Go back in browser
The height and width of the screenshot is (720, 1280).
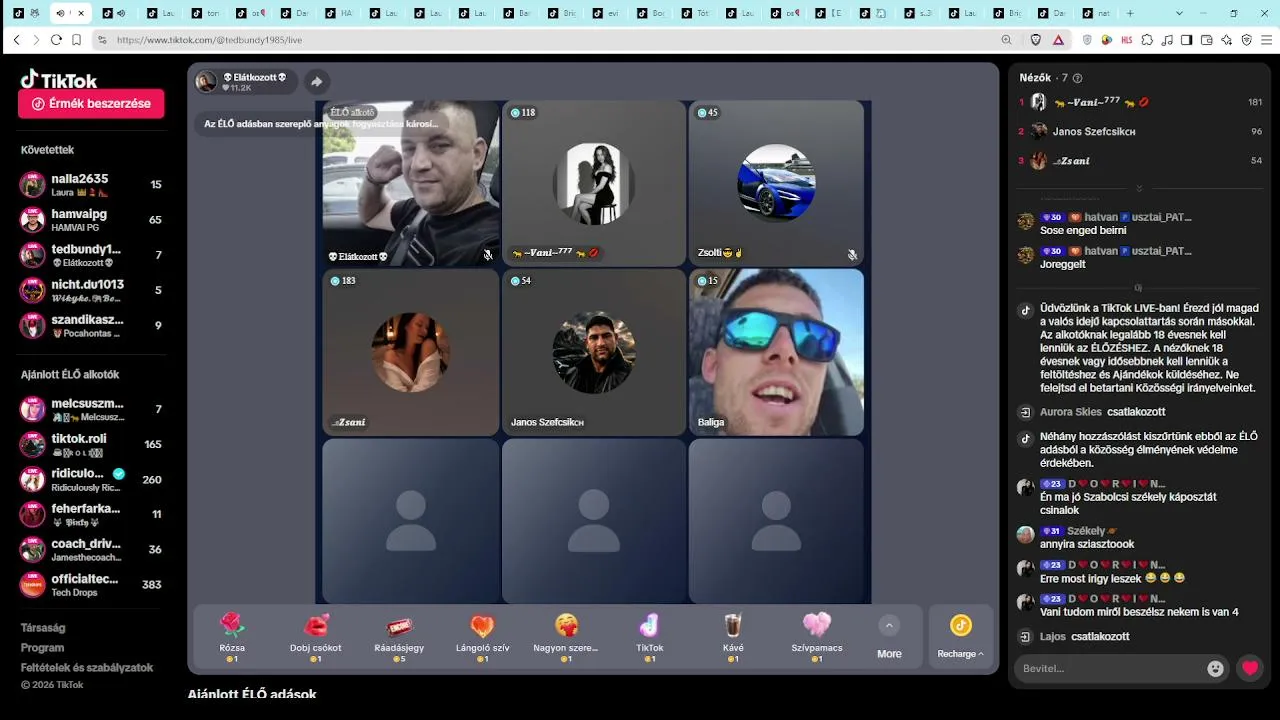click(x=16, y=40)
